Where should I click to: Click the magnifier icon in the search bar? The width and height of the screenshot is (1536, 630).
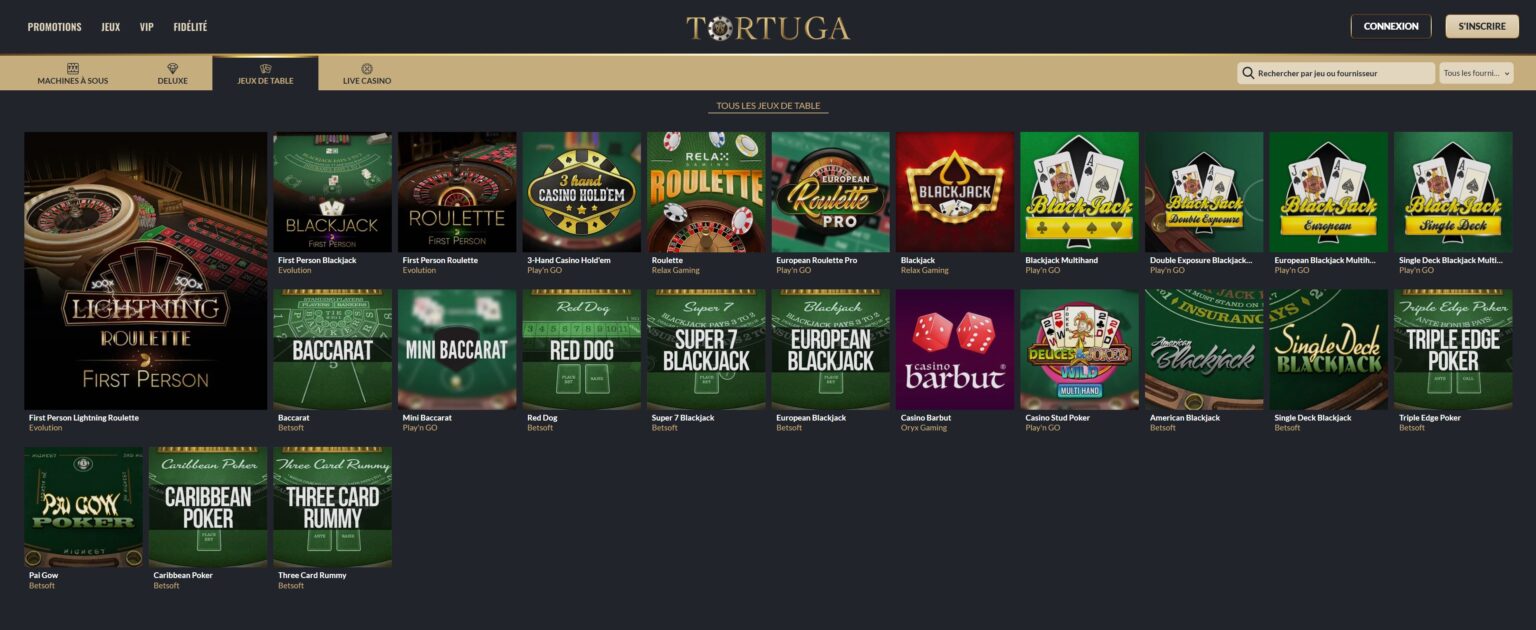pos(1248,73)
